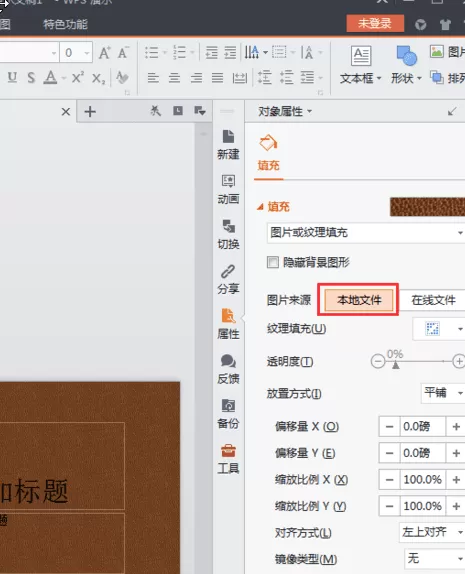Screen dimensions: 465x574
Task: Align text to the right
Action: point(196,78)
